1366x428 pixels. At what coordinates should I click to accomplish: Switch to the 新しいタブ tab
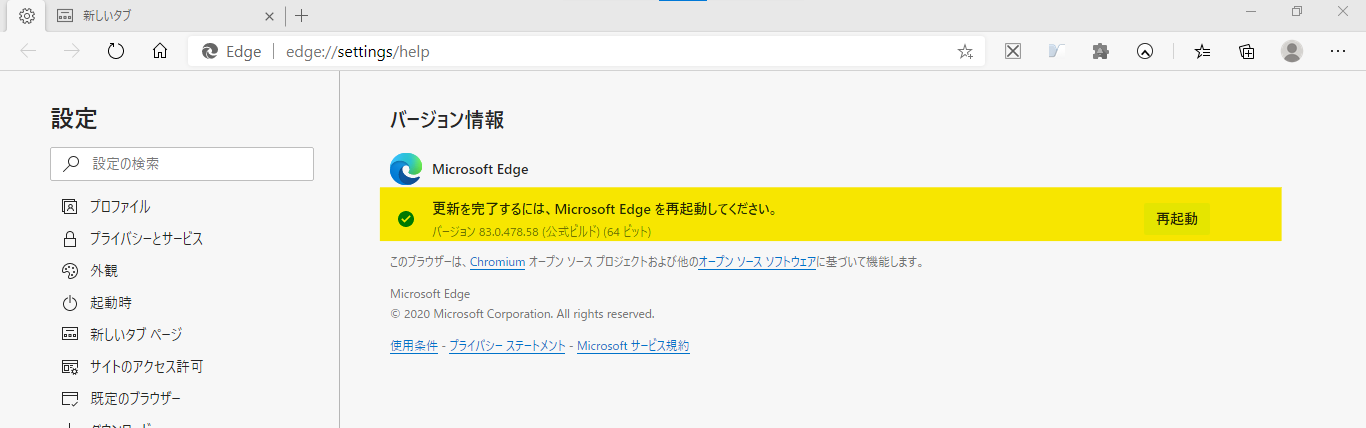click(x=166, y=16)
